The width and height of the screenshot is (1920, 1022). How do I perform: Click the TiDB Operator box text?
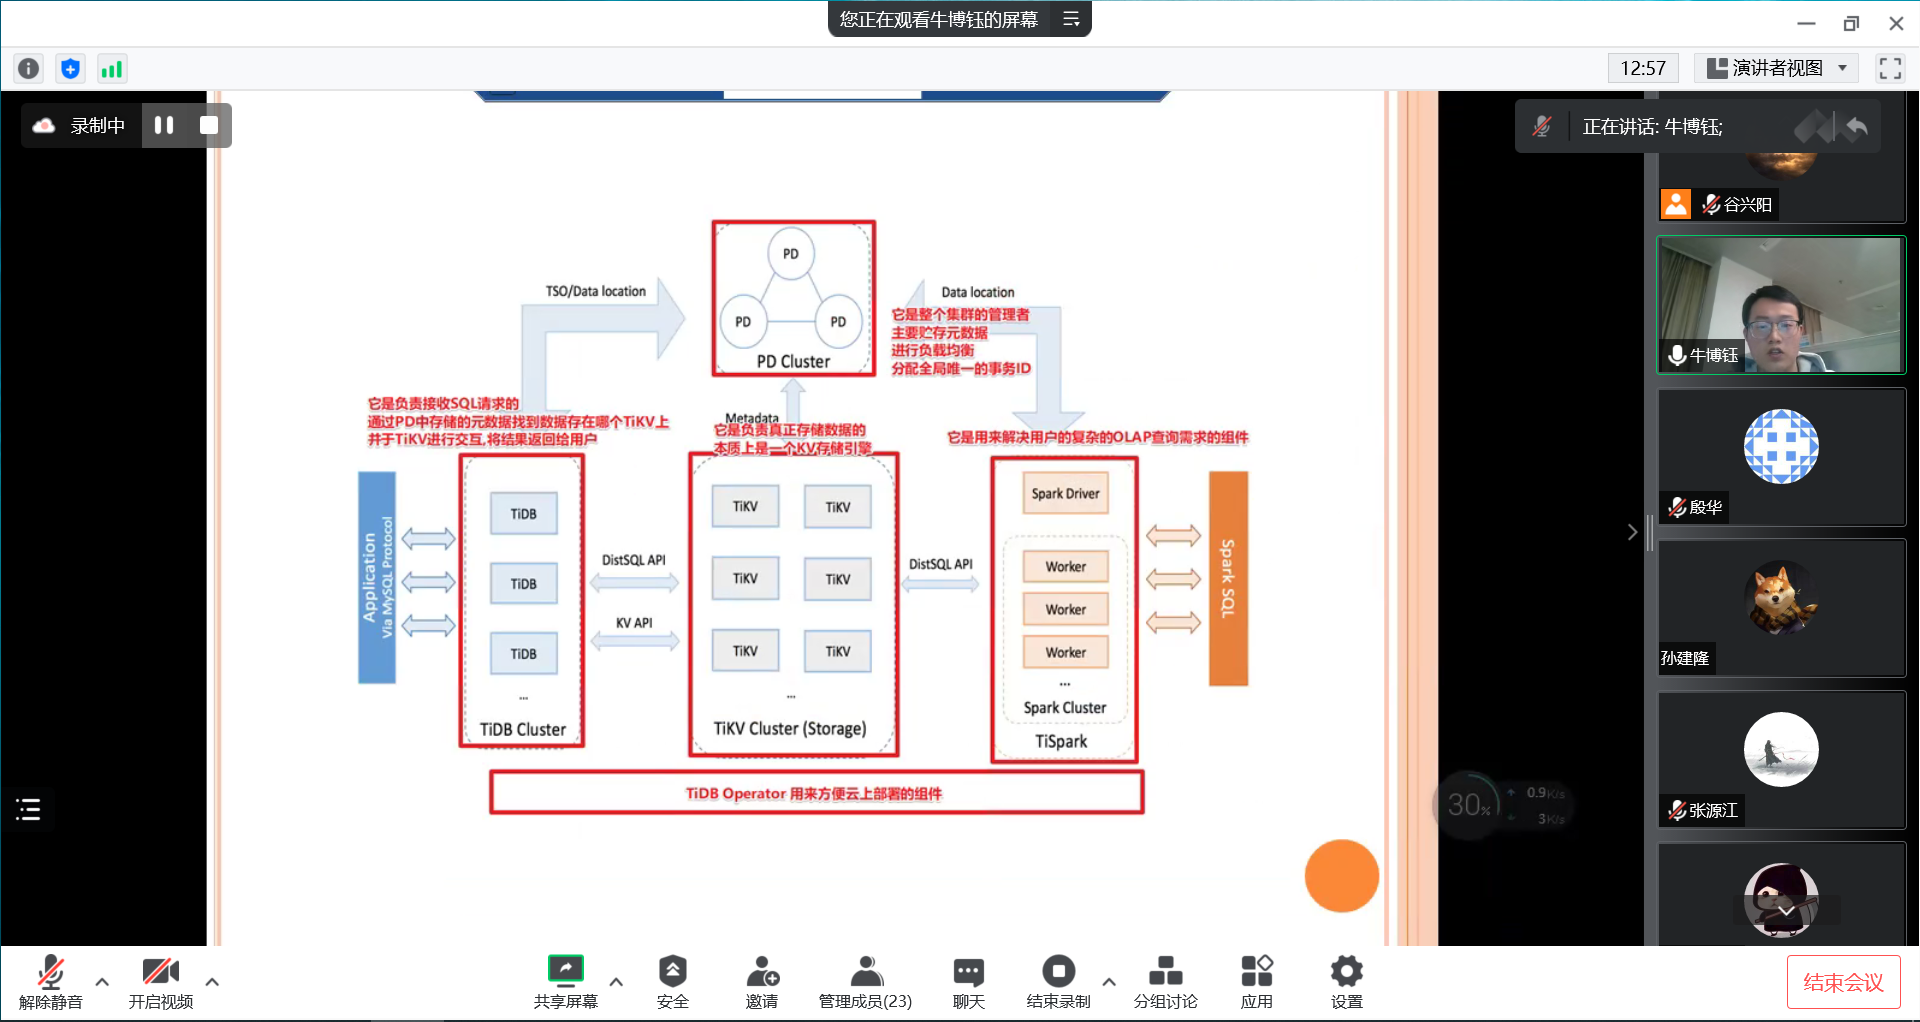click(x=814, y=793)
